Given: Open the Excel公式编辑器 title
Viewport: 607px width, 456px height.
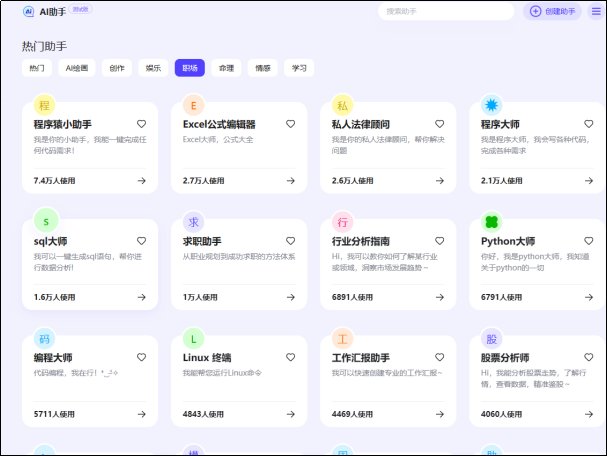Looking at the screenshot, I should pos(219,124).
